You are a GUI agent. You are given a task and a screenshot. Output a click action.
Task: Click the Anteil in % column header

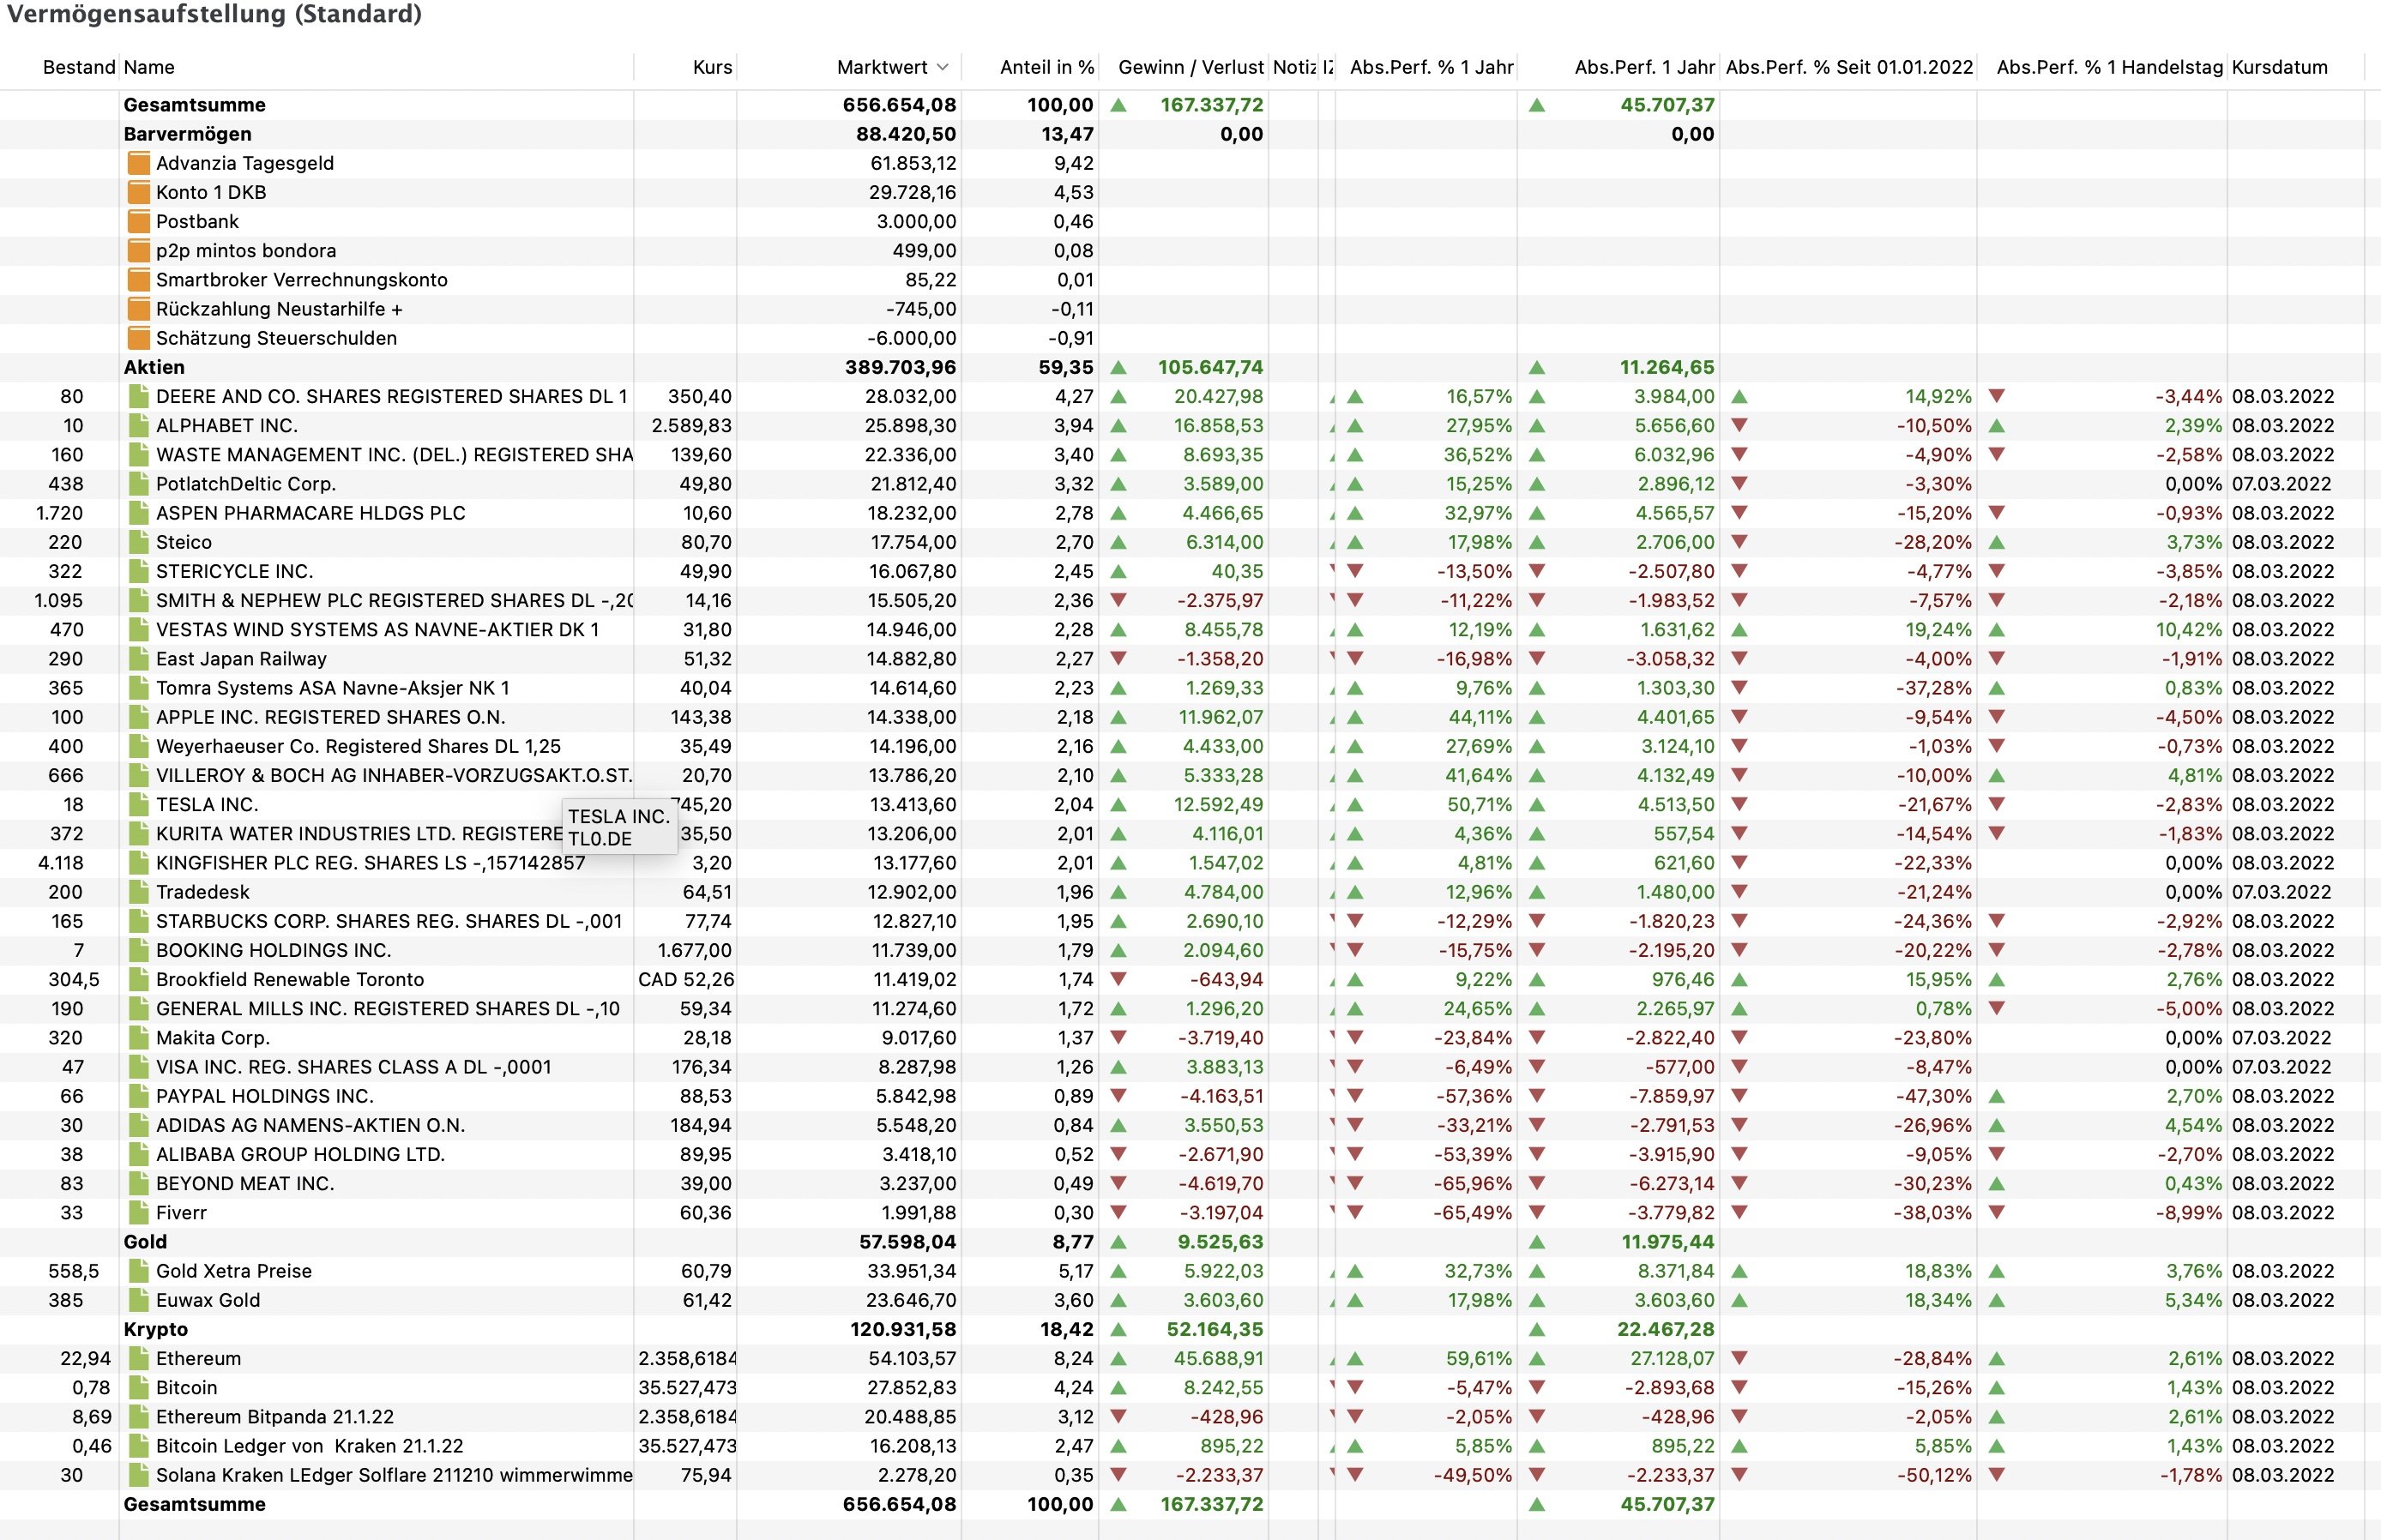click(1046, 67)
